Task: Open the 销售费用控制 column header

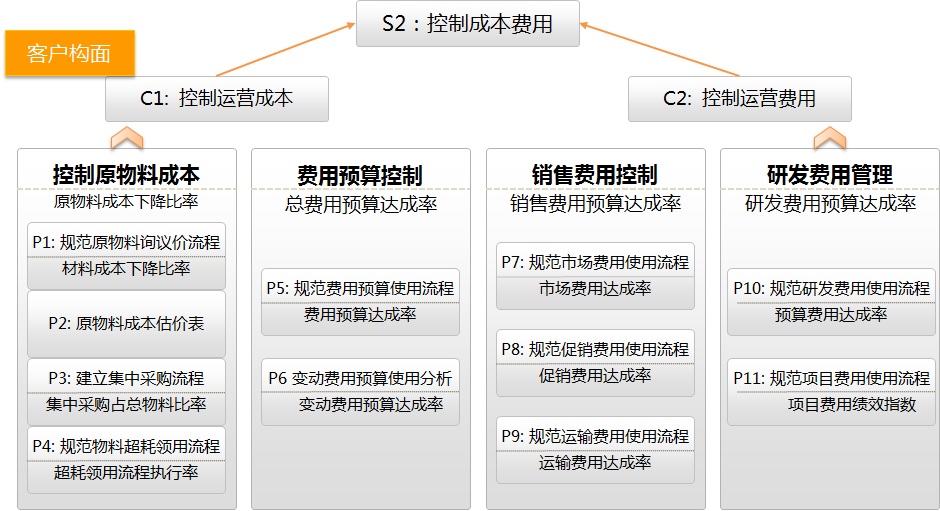Action: point(595,175)
